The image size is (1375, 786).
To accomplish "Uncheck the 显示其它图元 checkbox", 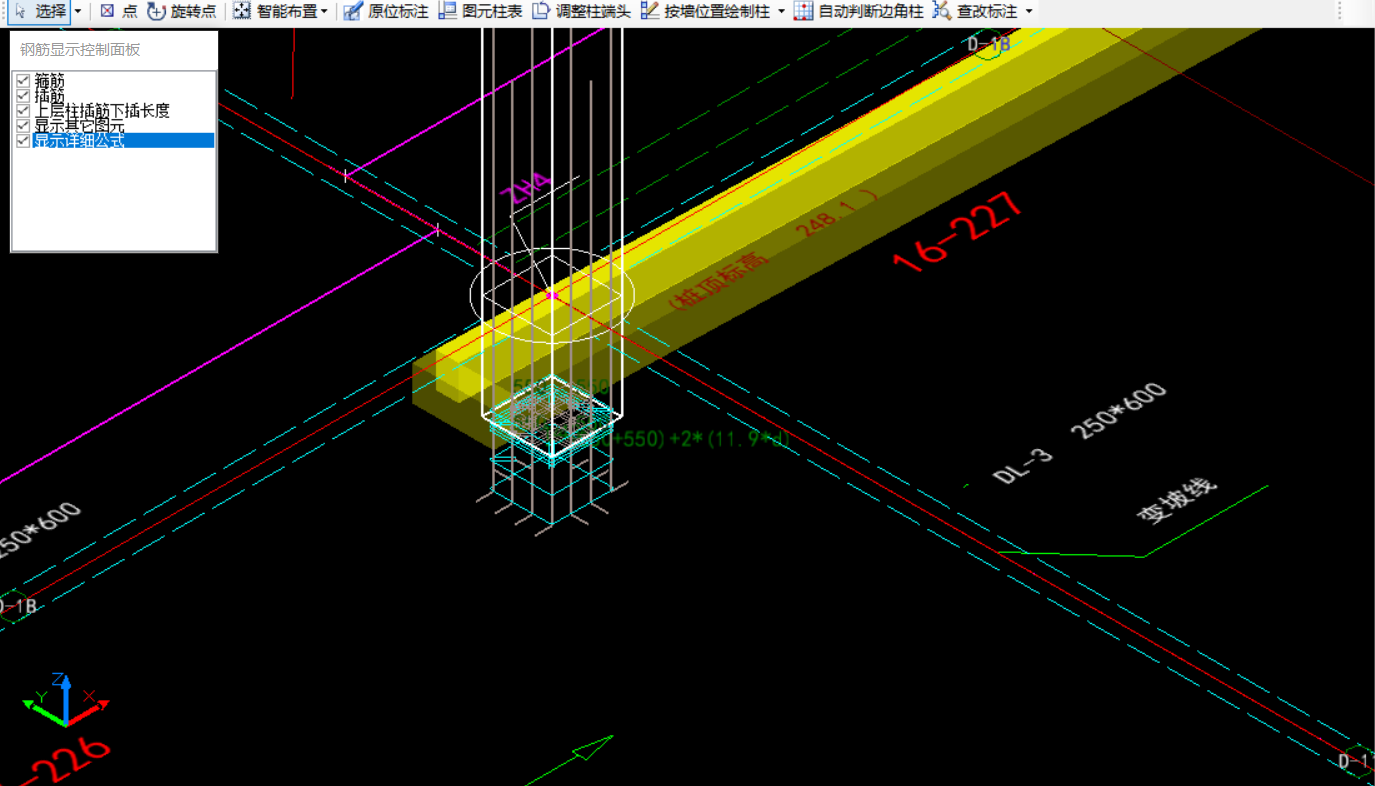I will pyautogui.click(x=24, y=126).
